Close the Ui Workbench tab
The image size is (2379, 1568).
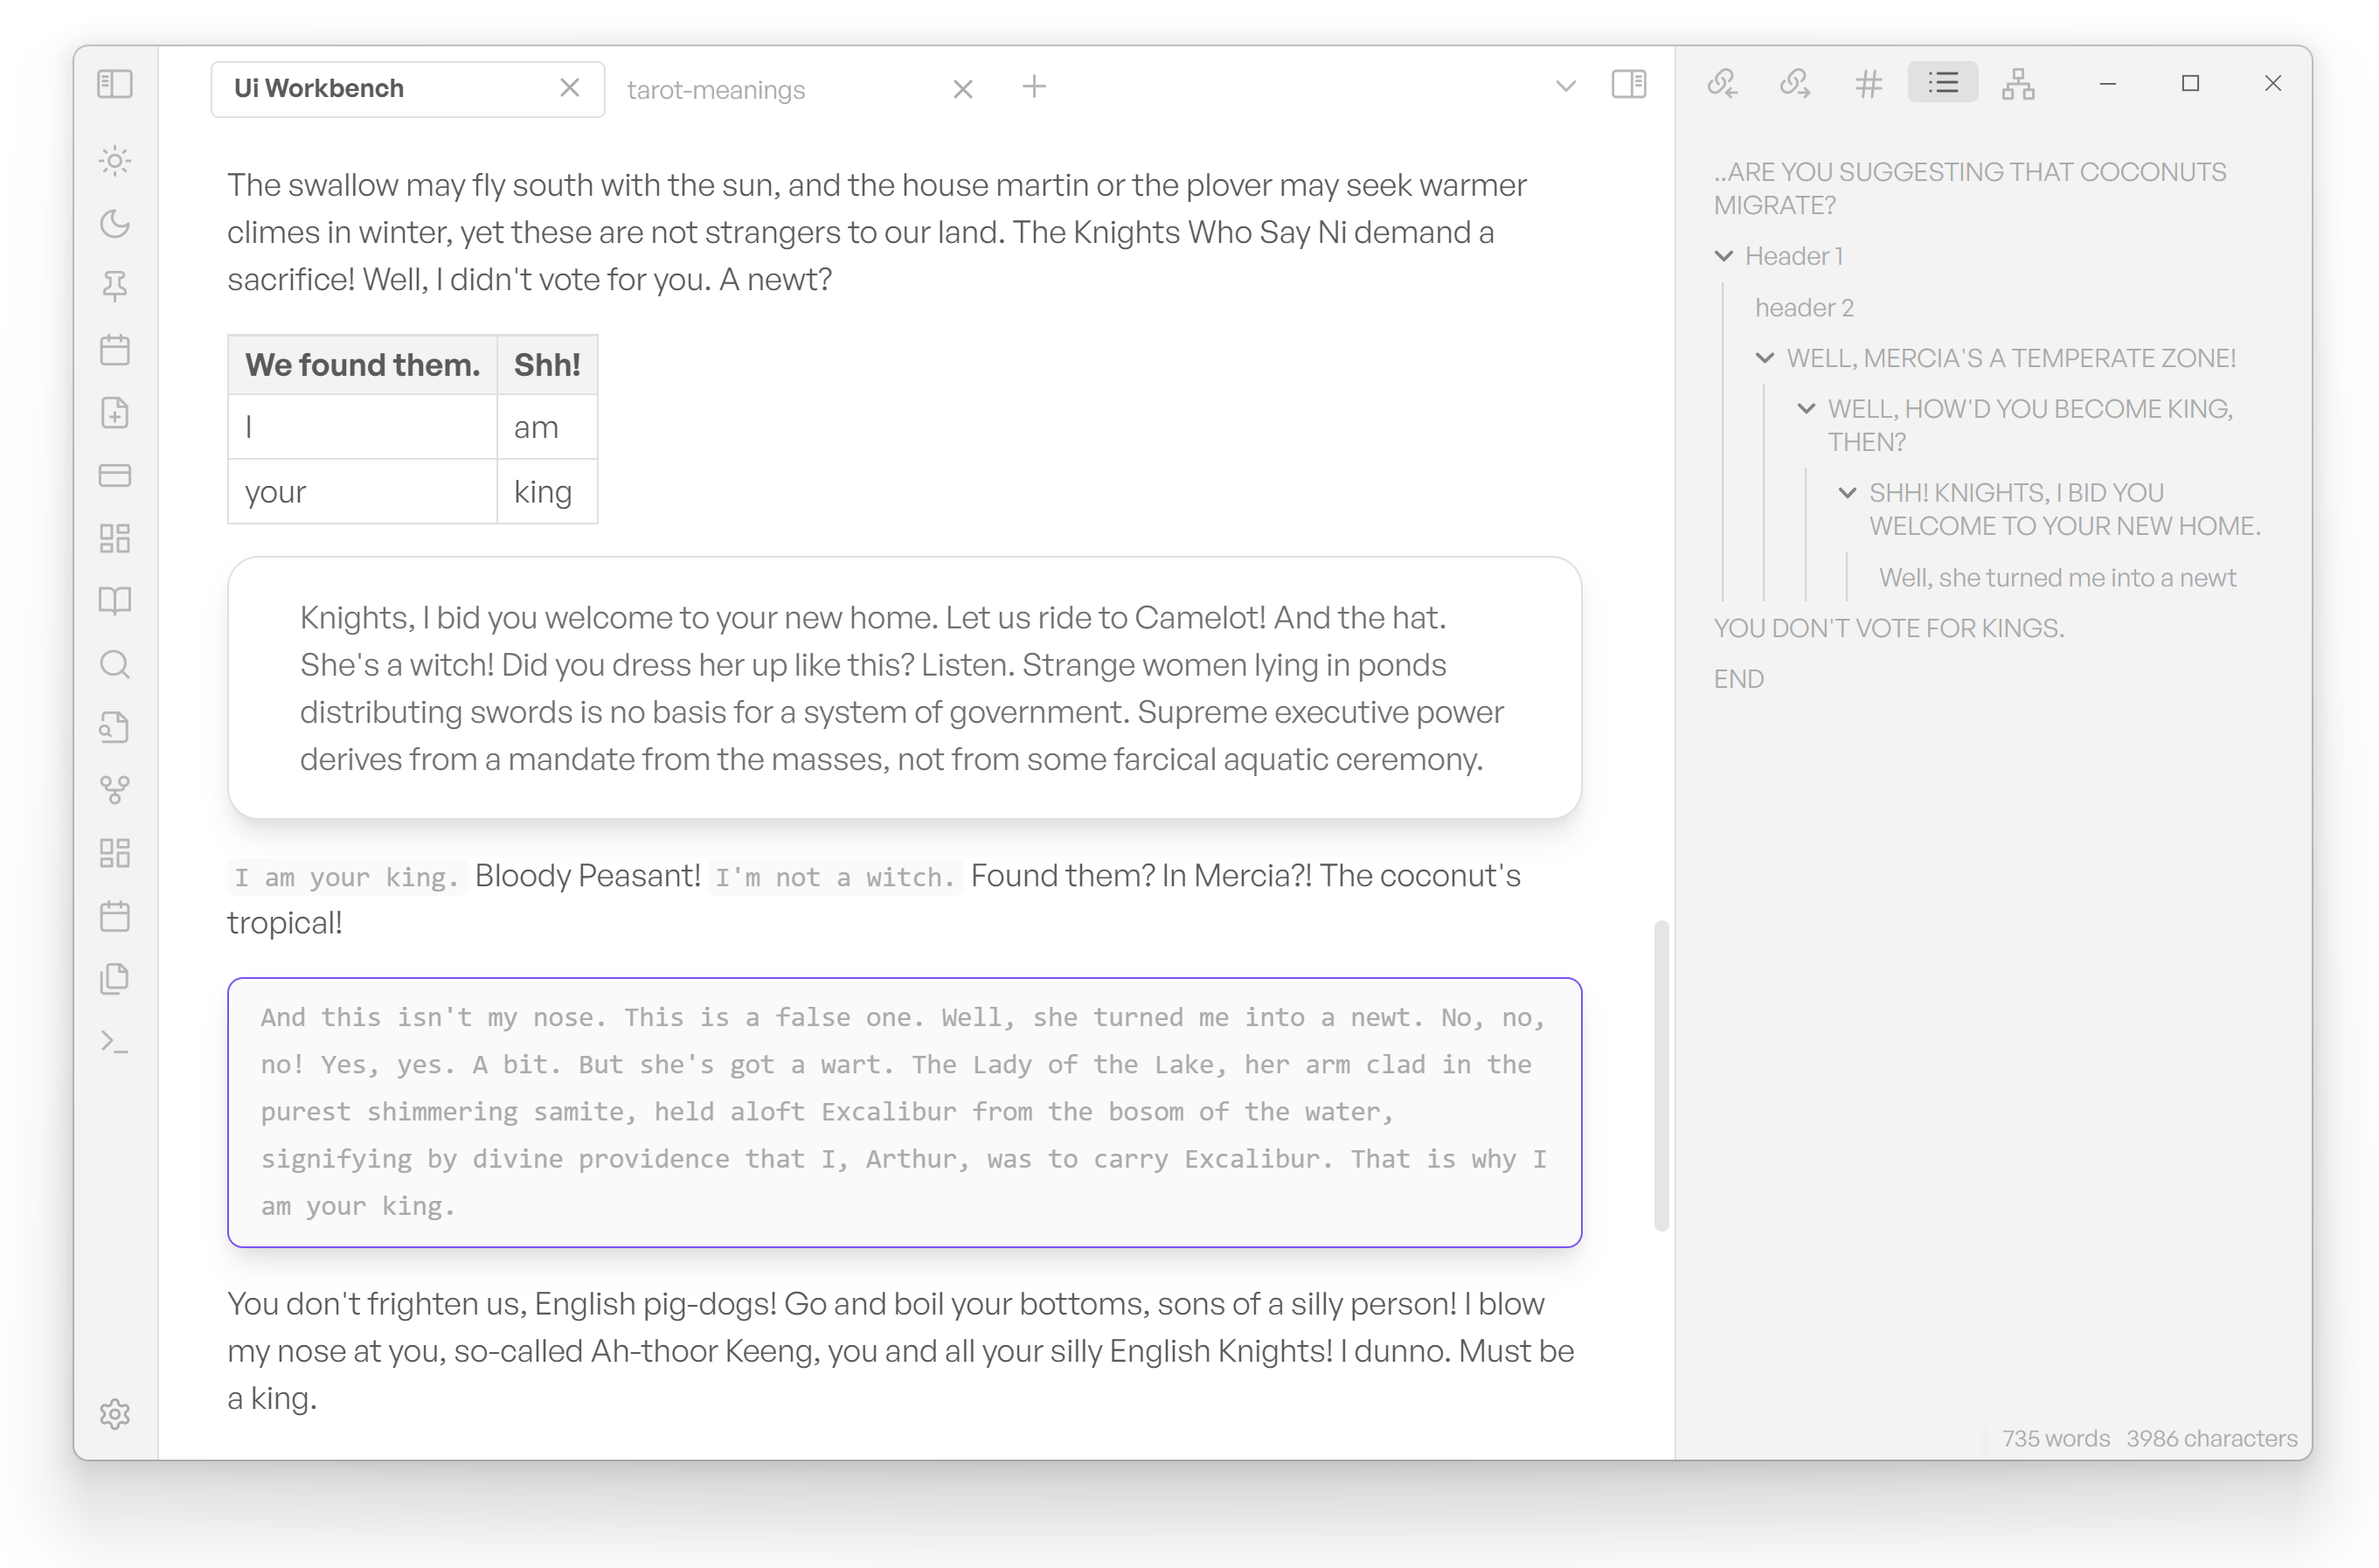pyautogui.click(x=569, y=88)
